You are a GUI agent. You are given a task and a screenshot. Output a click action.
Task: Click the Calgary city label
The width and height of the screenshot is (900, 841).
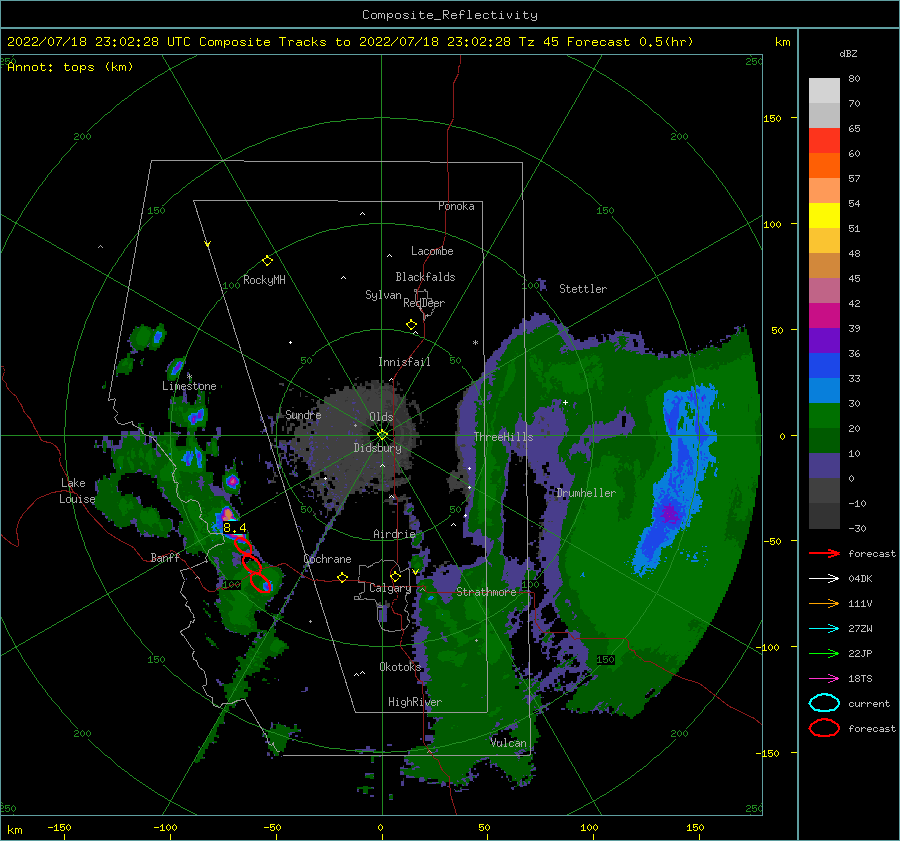(390, 588)
